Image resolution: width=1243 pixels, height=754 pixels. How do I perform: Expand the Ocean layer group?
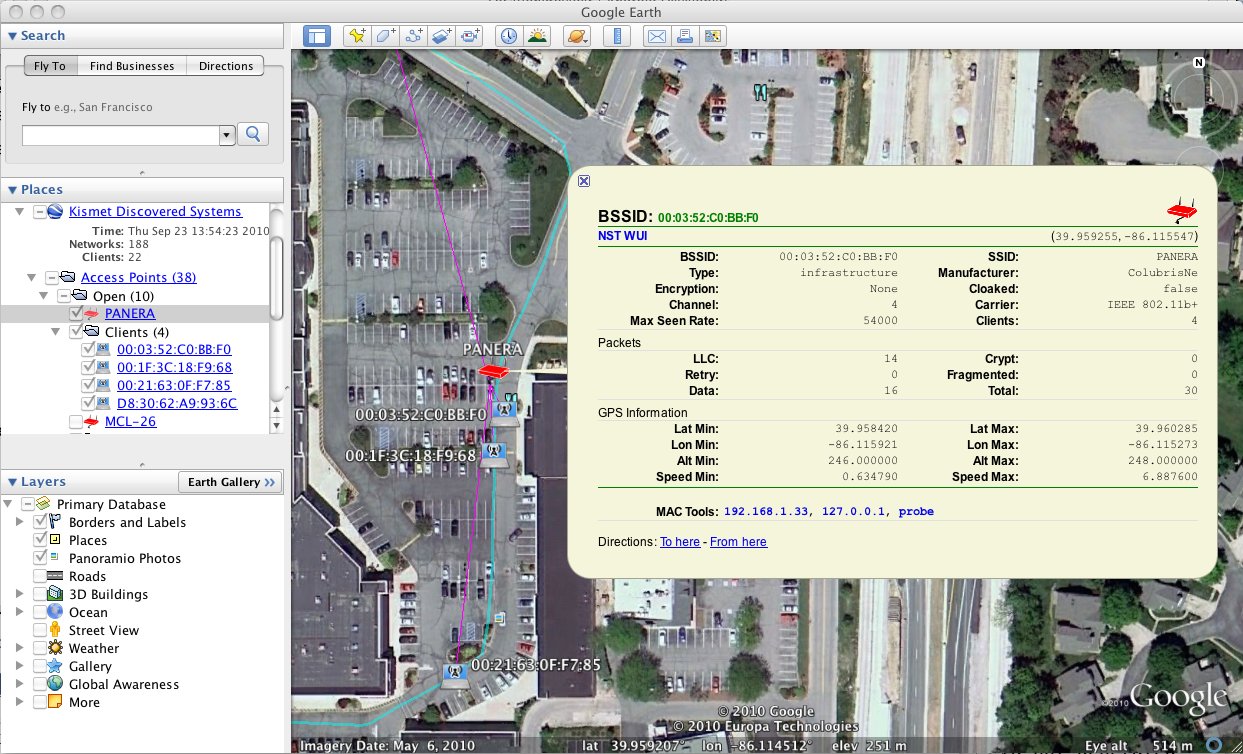[x=20, y=613]
